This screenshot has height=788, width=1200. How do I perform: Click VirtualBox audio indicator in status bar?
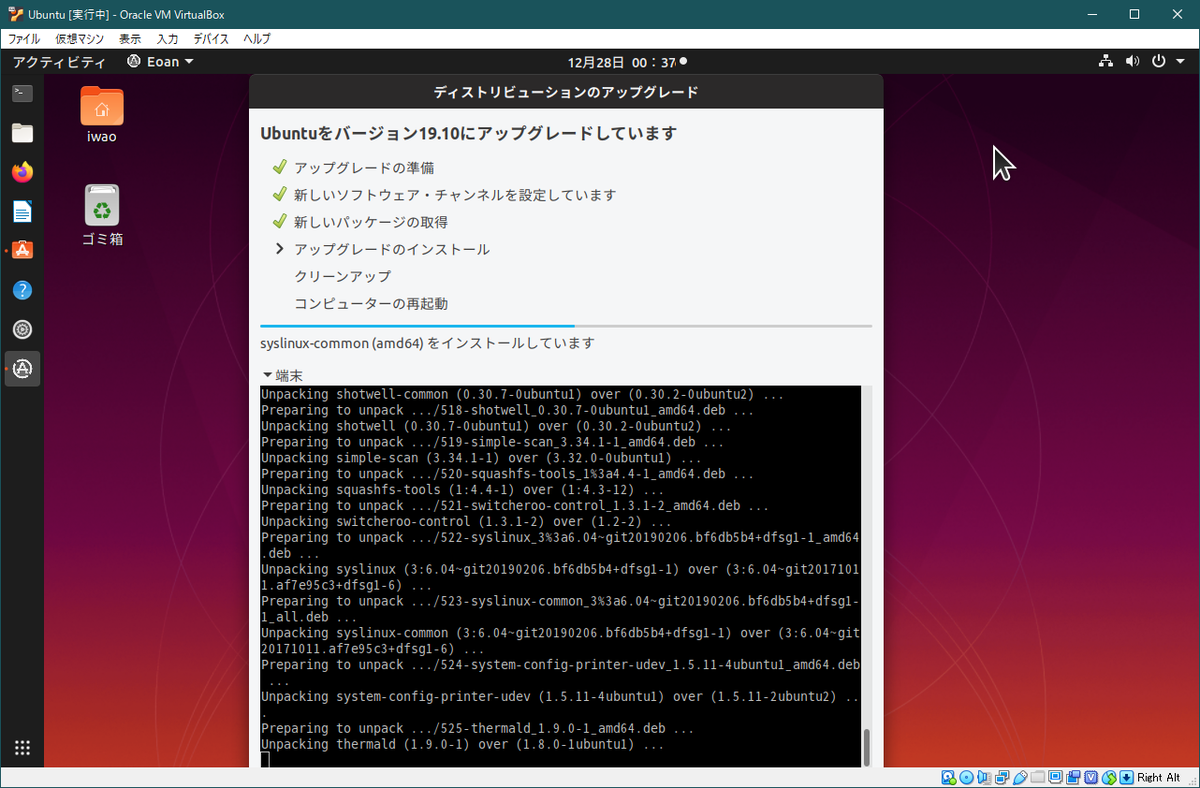[x=984, y=777]
